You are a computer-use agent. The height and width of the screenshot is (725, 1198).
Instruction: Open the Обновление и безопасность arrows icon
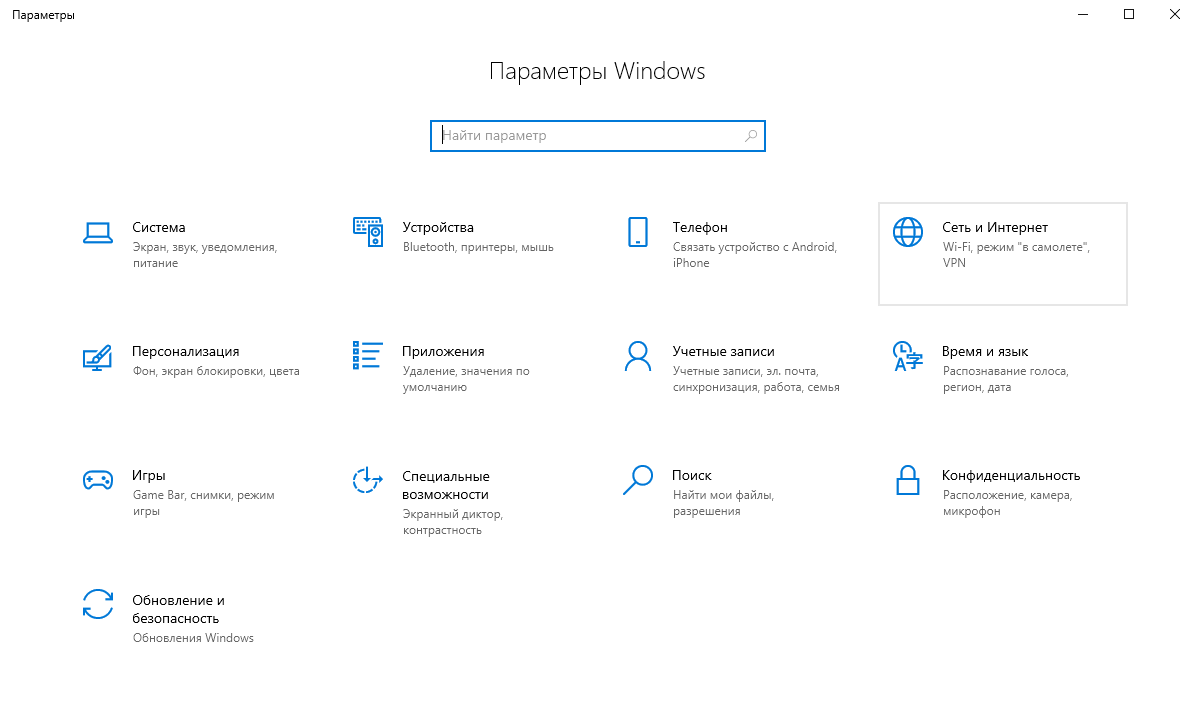click(97, 604)
